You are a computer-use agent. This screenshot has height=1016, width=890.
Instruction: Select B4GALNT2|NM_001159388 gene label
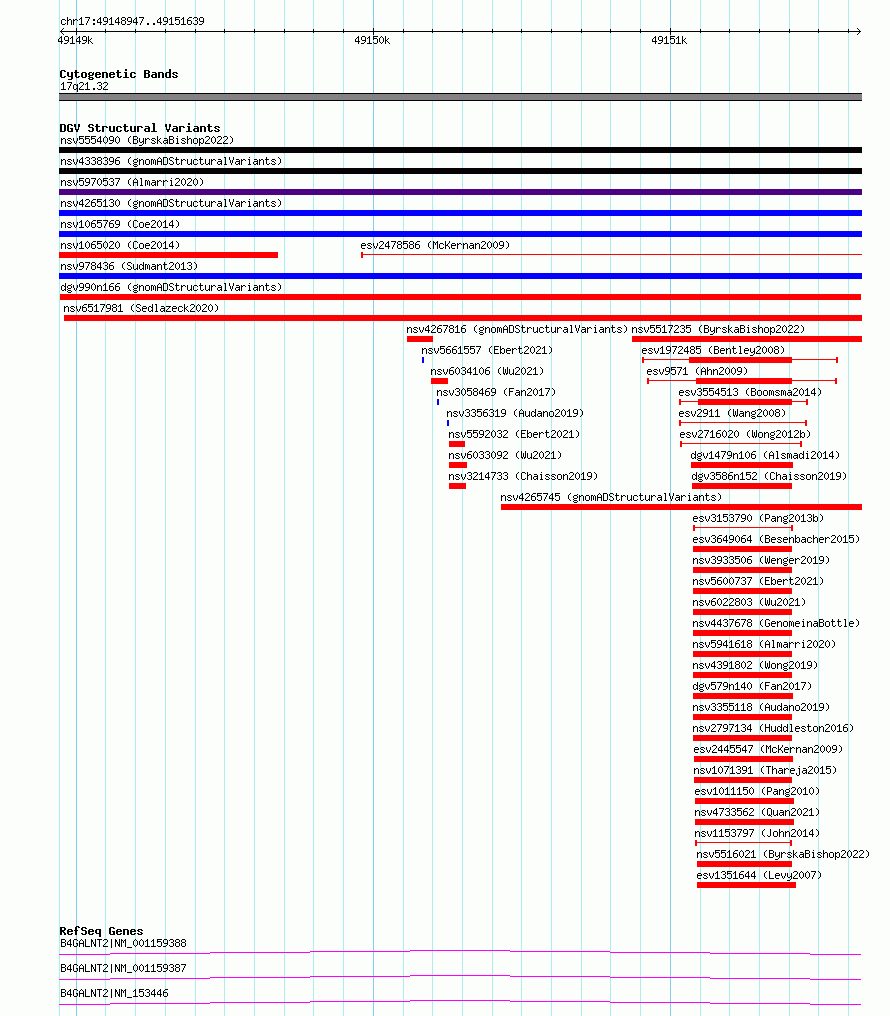coord(123,943)
